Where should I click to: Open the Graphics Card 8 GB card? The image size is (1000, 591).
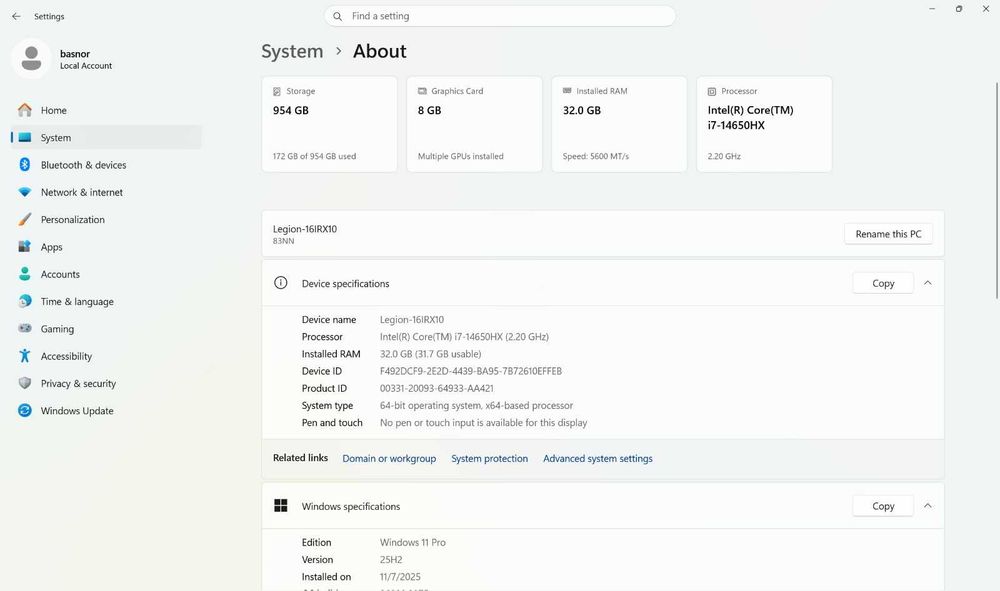click(474, 124)
